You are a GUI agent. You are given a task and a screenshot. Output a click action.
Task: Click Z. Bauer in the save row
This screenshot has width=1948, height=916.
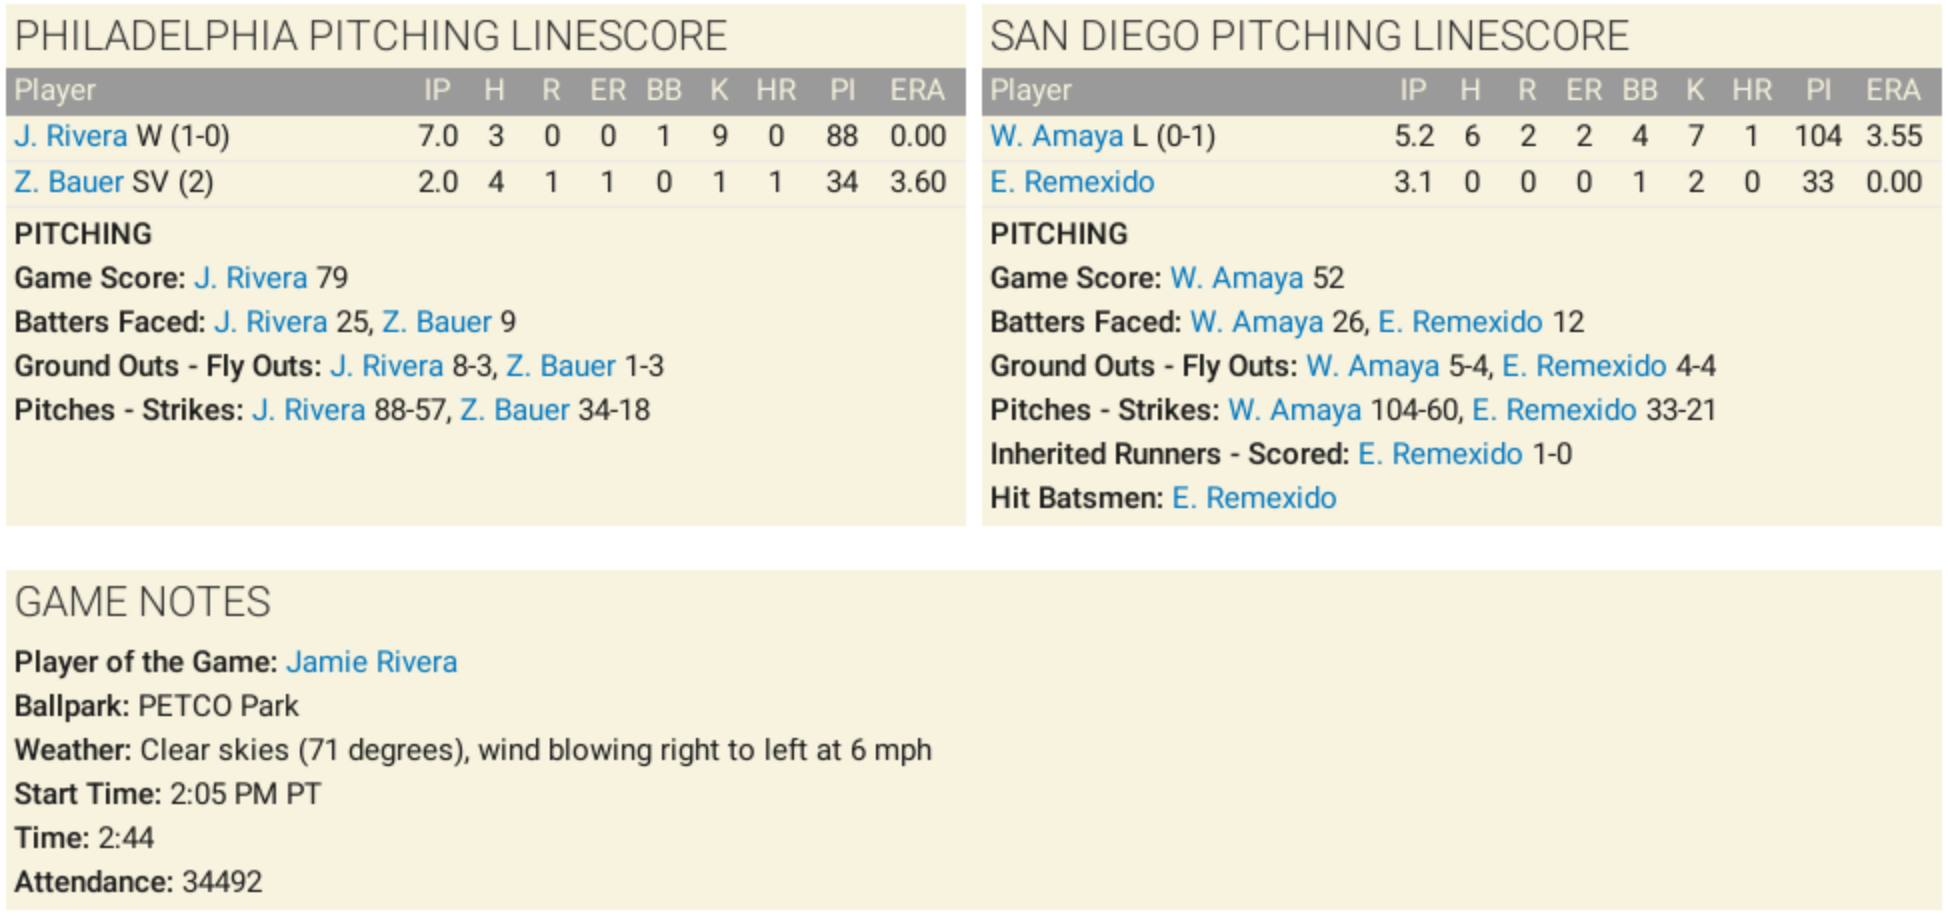tap(69, 182)
